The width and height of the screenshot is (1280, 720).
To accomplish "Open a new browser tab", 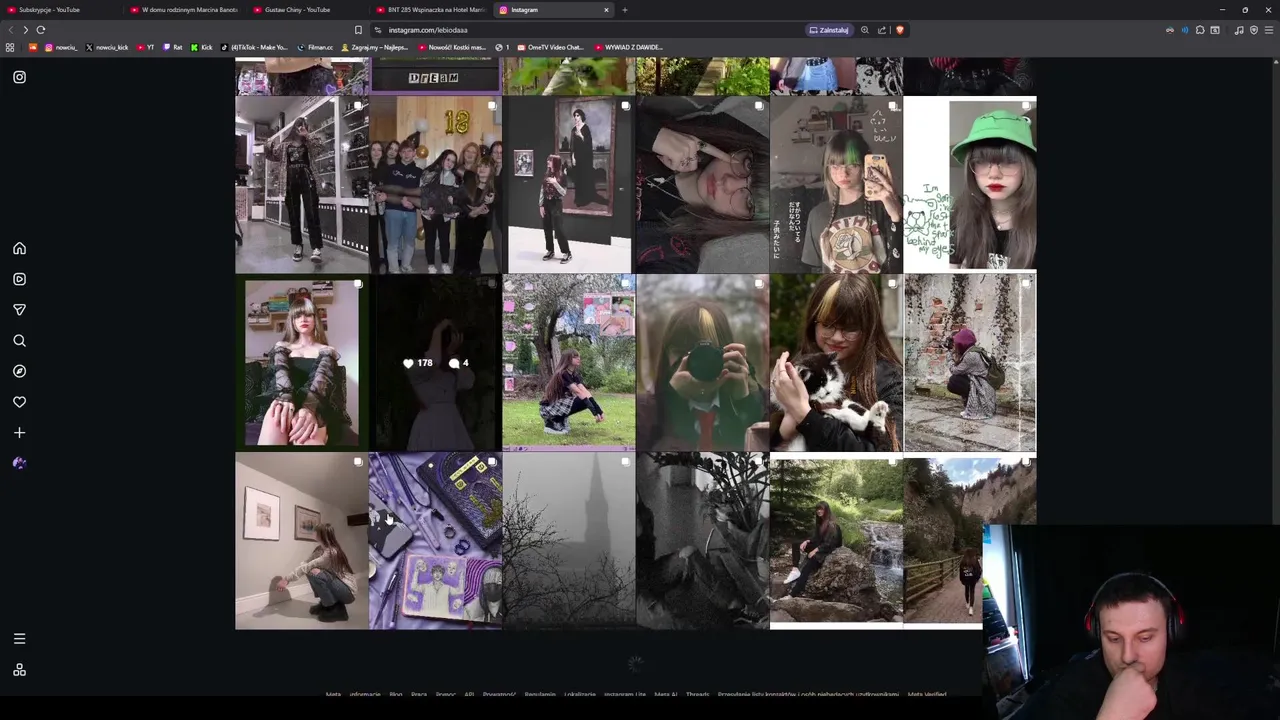I will pyautogui.click(x=625, y=10).
